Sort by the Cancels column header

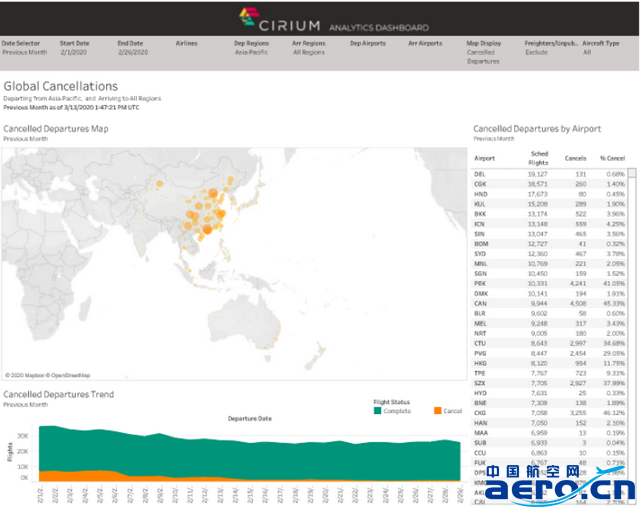576,158
